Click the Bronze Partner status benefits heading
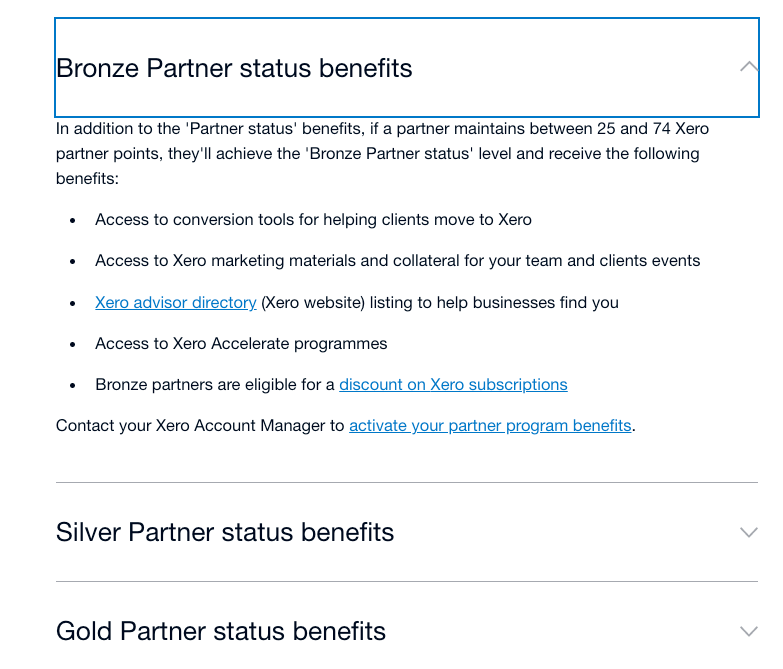 click(x=234, y=68)
